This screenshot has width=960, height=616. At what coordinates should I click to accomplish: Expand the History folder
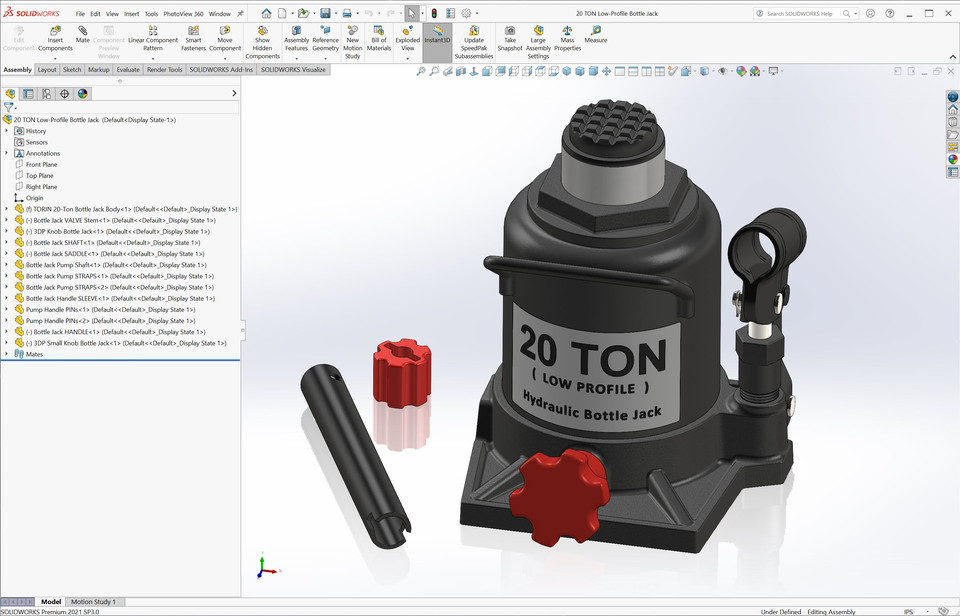[x=7, y=130]
